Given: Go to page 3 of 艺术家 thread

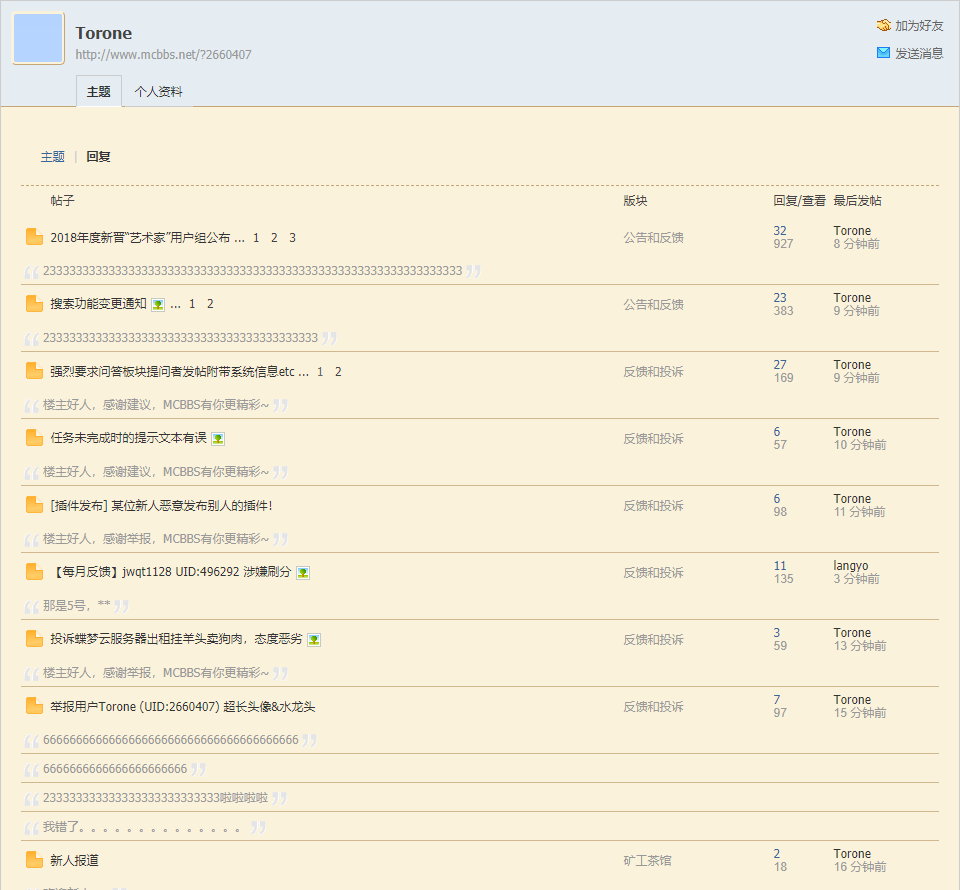Looking at the screenshot, I should (293, 237).
